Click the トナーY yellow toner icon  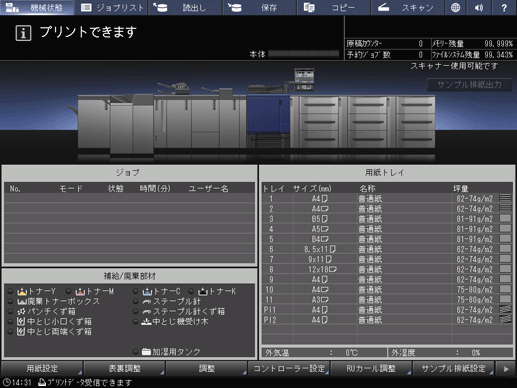[x=22, y=292]
